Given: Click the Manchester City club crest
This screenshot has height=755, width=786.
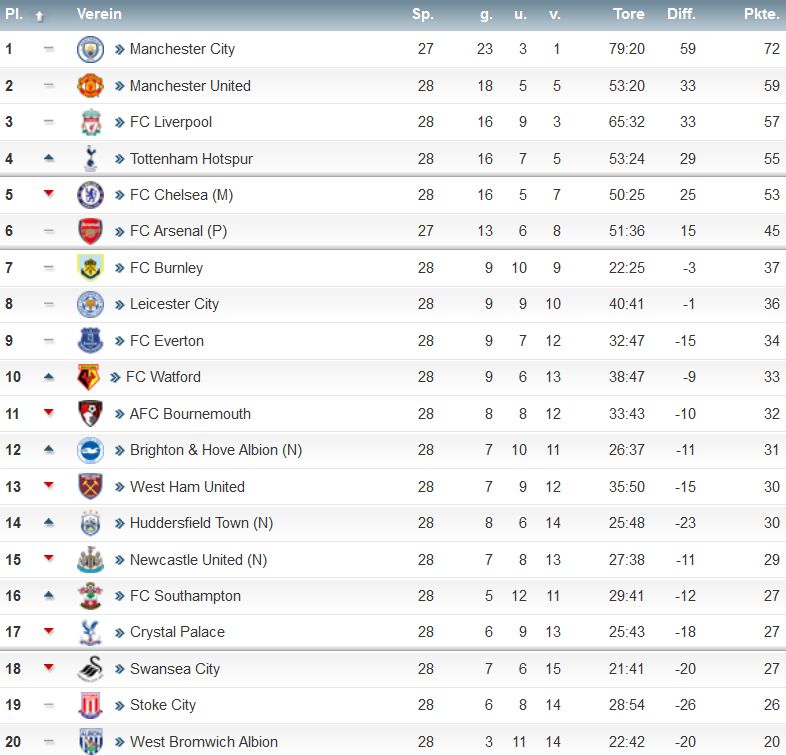Looking at the screenshot, I should [90, 49].
